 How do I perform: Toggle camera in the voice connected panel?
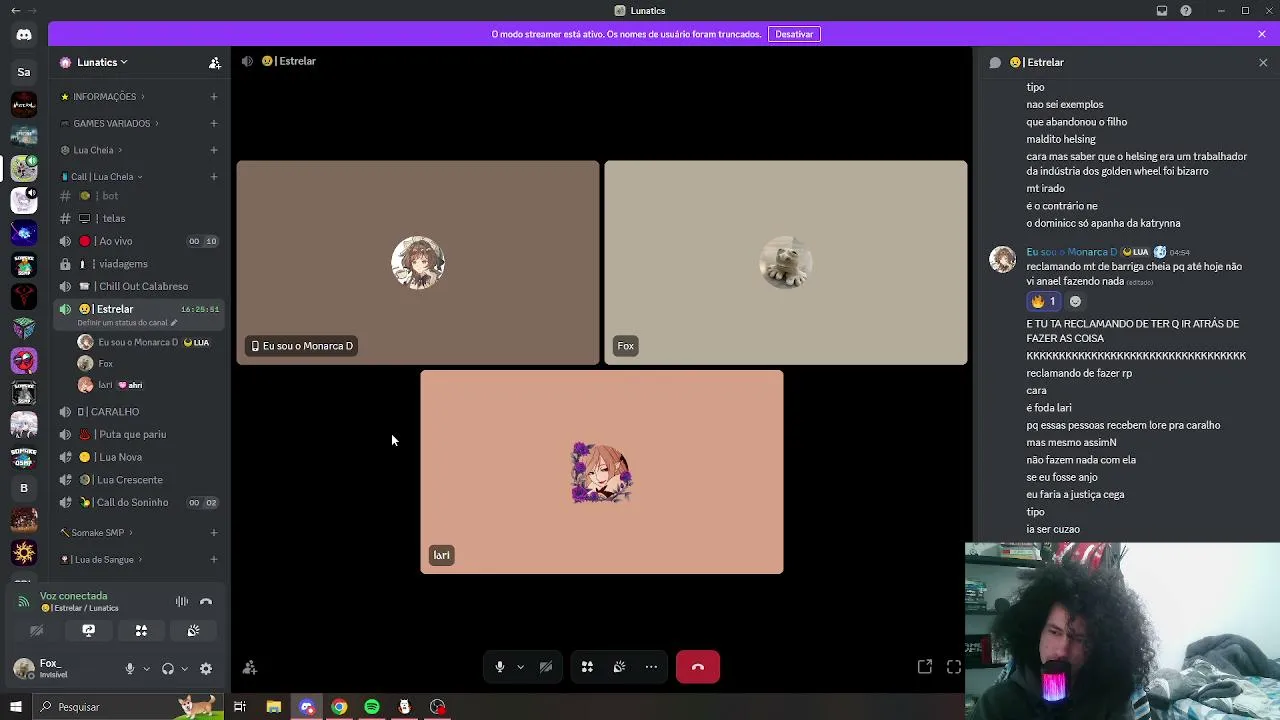pyautogui.click(x=36, y=630)
